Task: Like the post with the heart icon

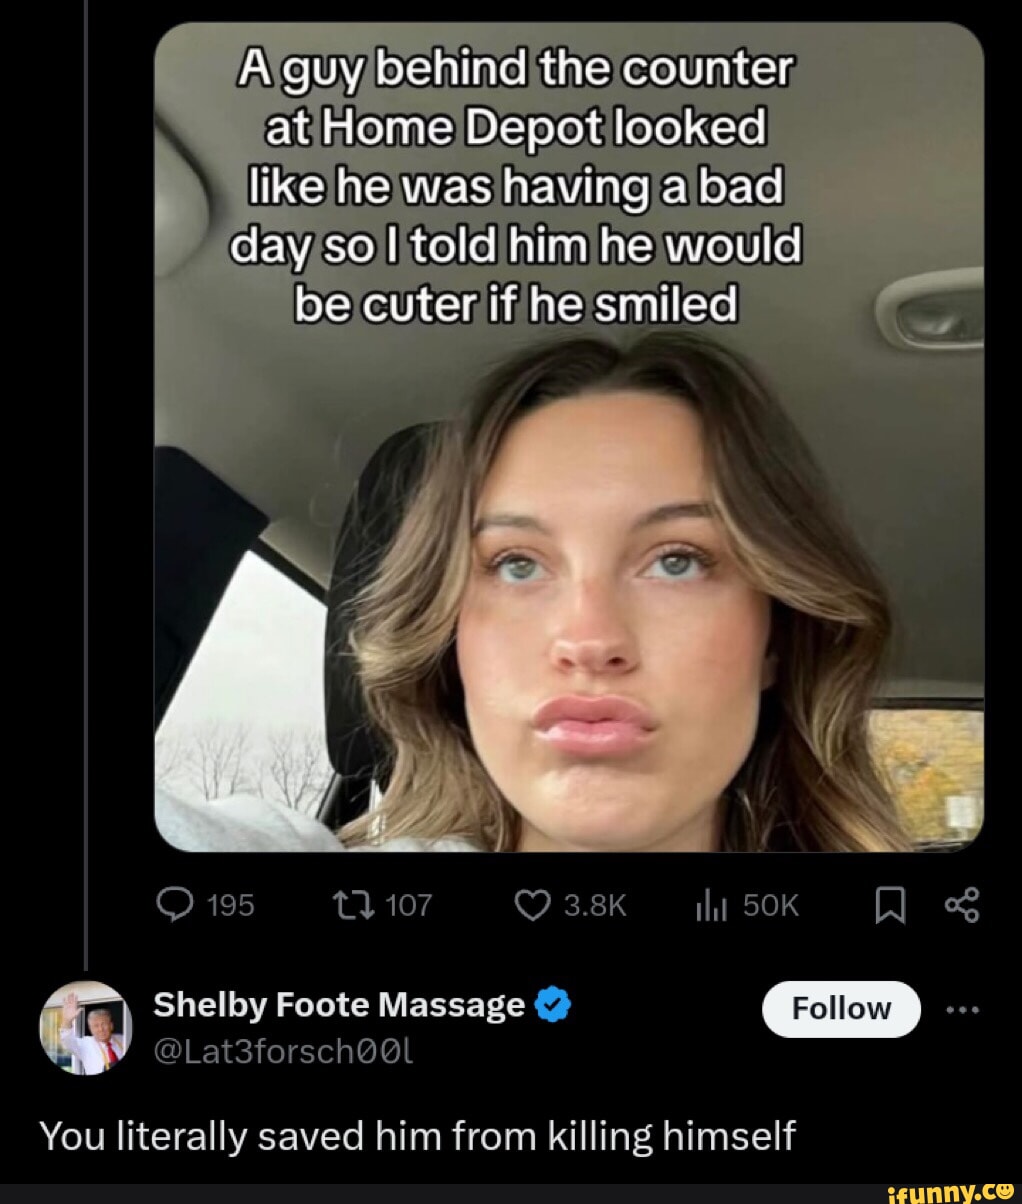Action: coord(530,906)
